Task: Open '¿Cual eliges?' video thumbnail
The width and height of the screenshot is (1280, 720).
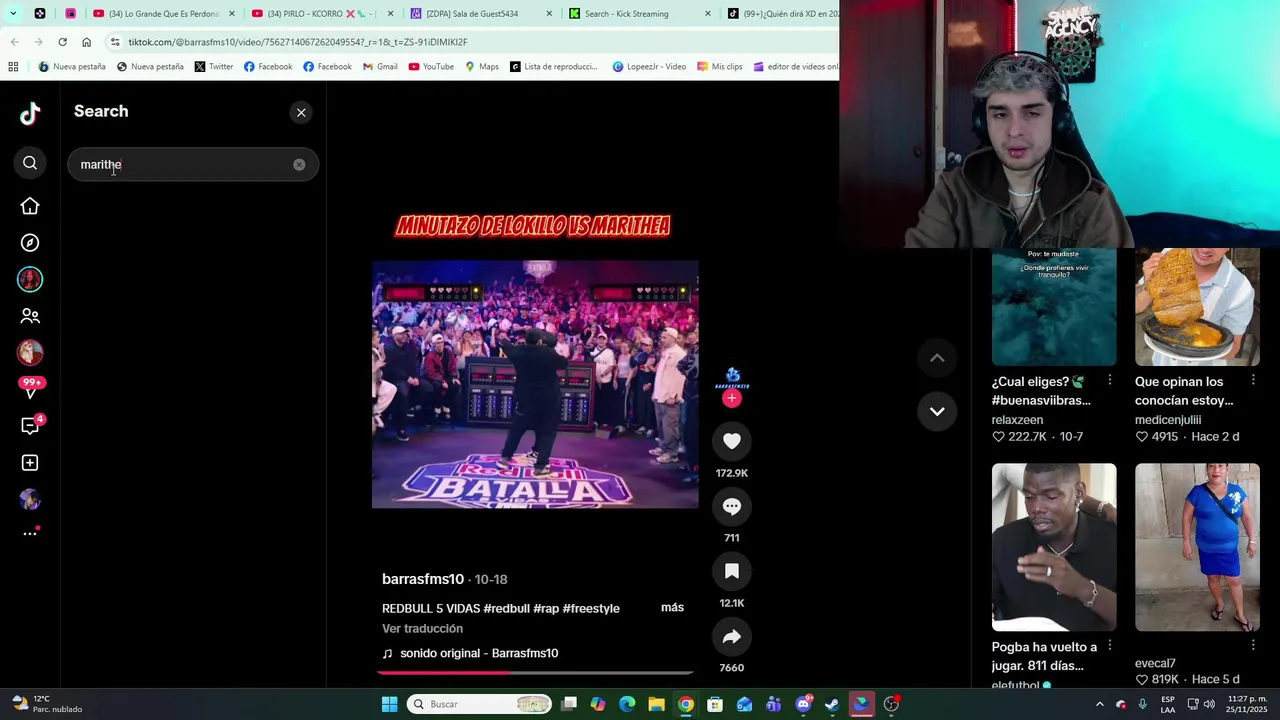Action: coord(1054,306)
